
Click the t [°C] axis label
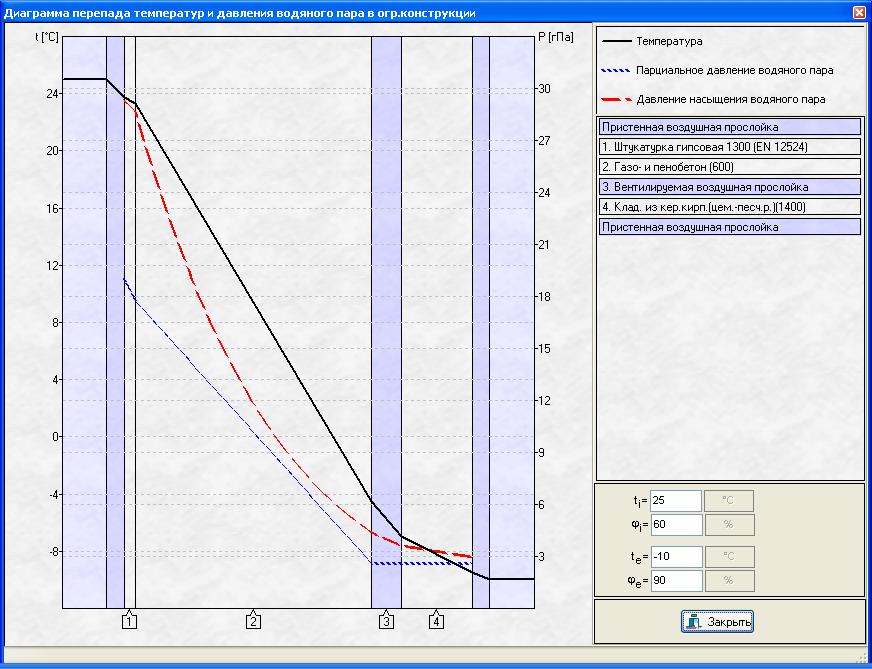coord(47,37)
